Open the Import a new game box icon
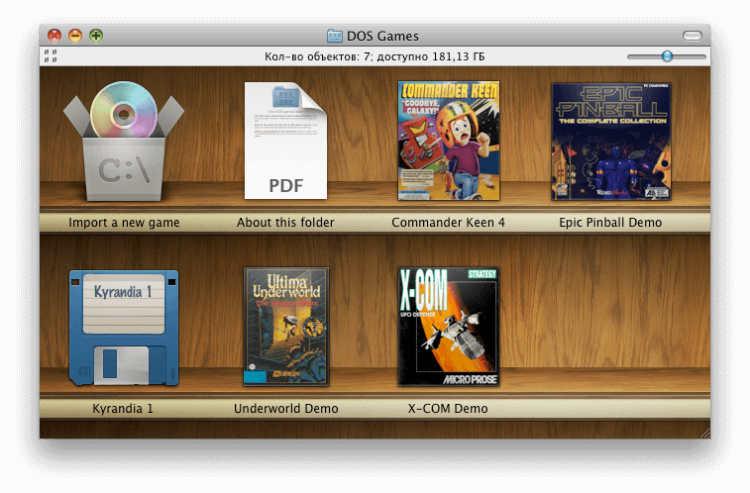Viewport: 750px width, 493px height. click(123, 141)
